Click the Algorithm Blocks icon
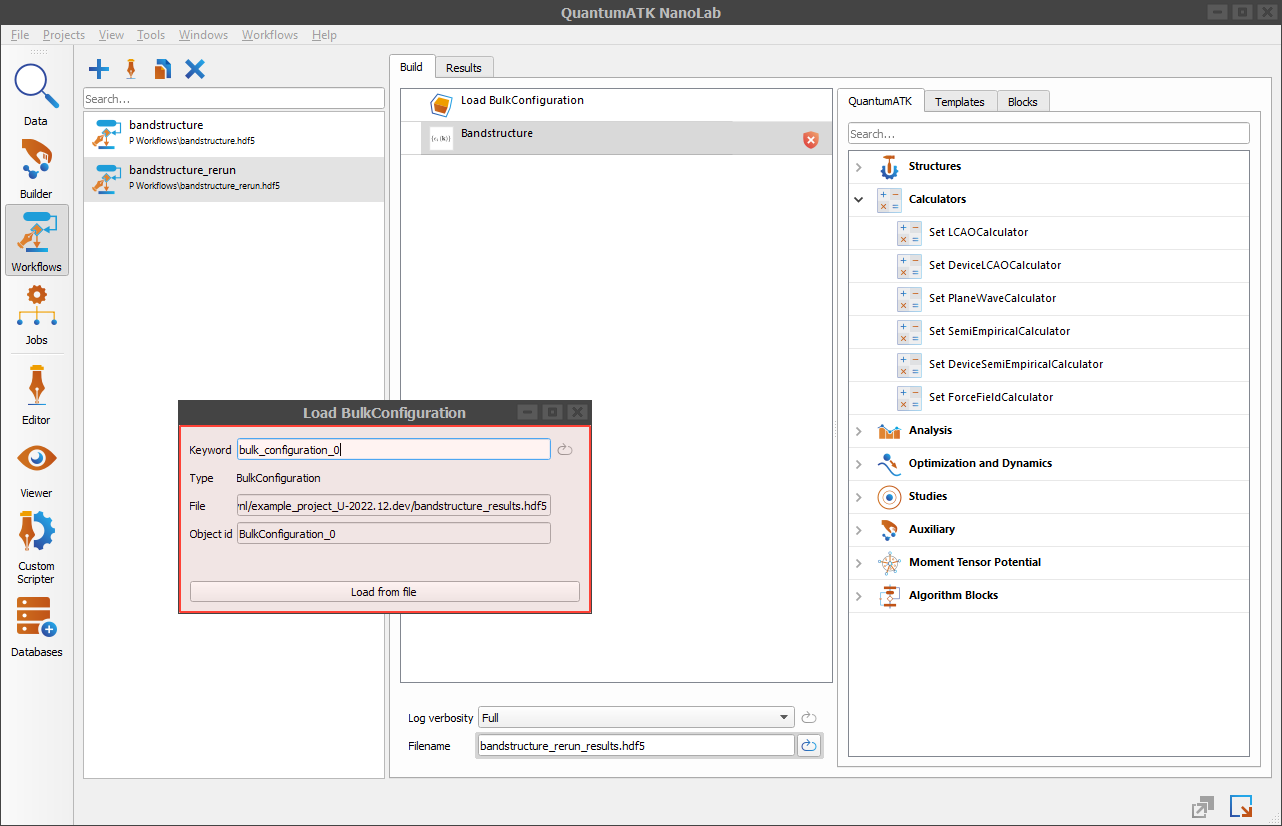The width and height of the screenshot is (1282, 826). (x=889, y=595)
